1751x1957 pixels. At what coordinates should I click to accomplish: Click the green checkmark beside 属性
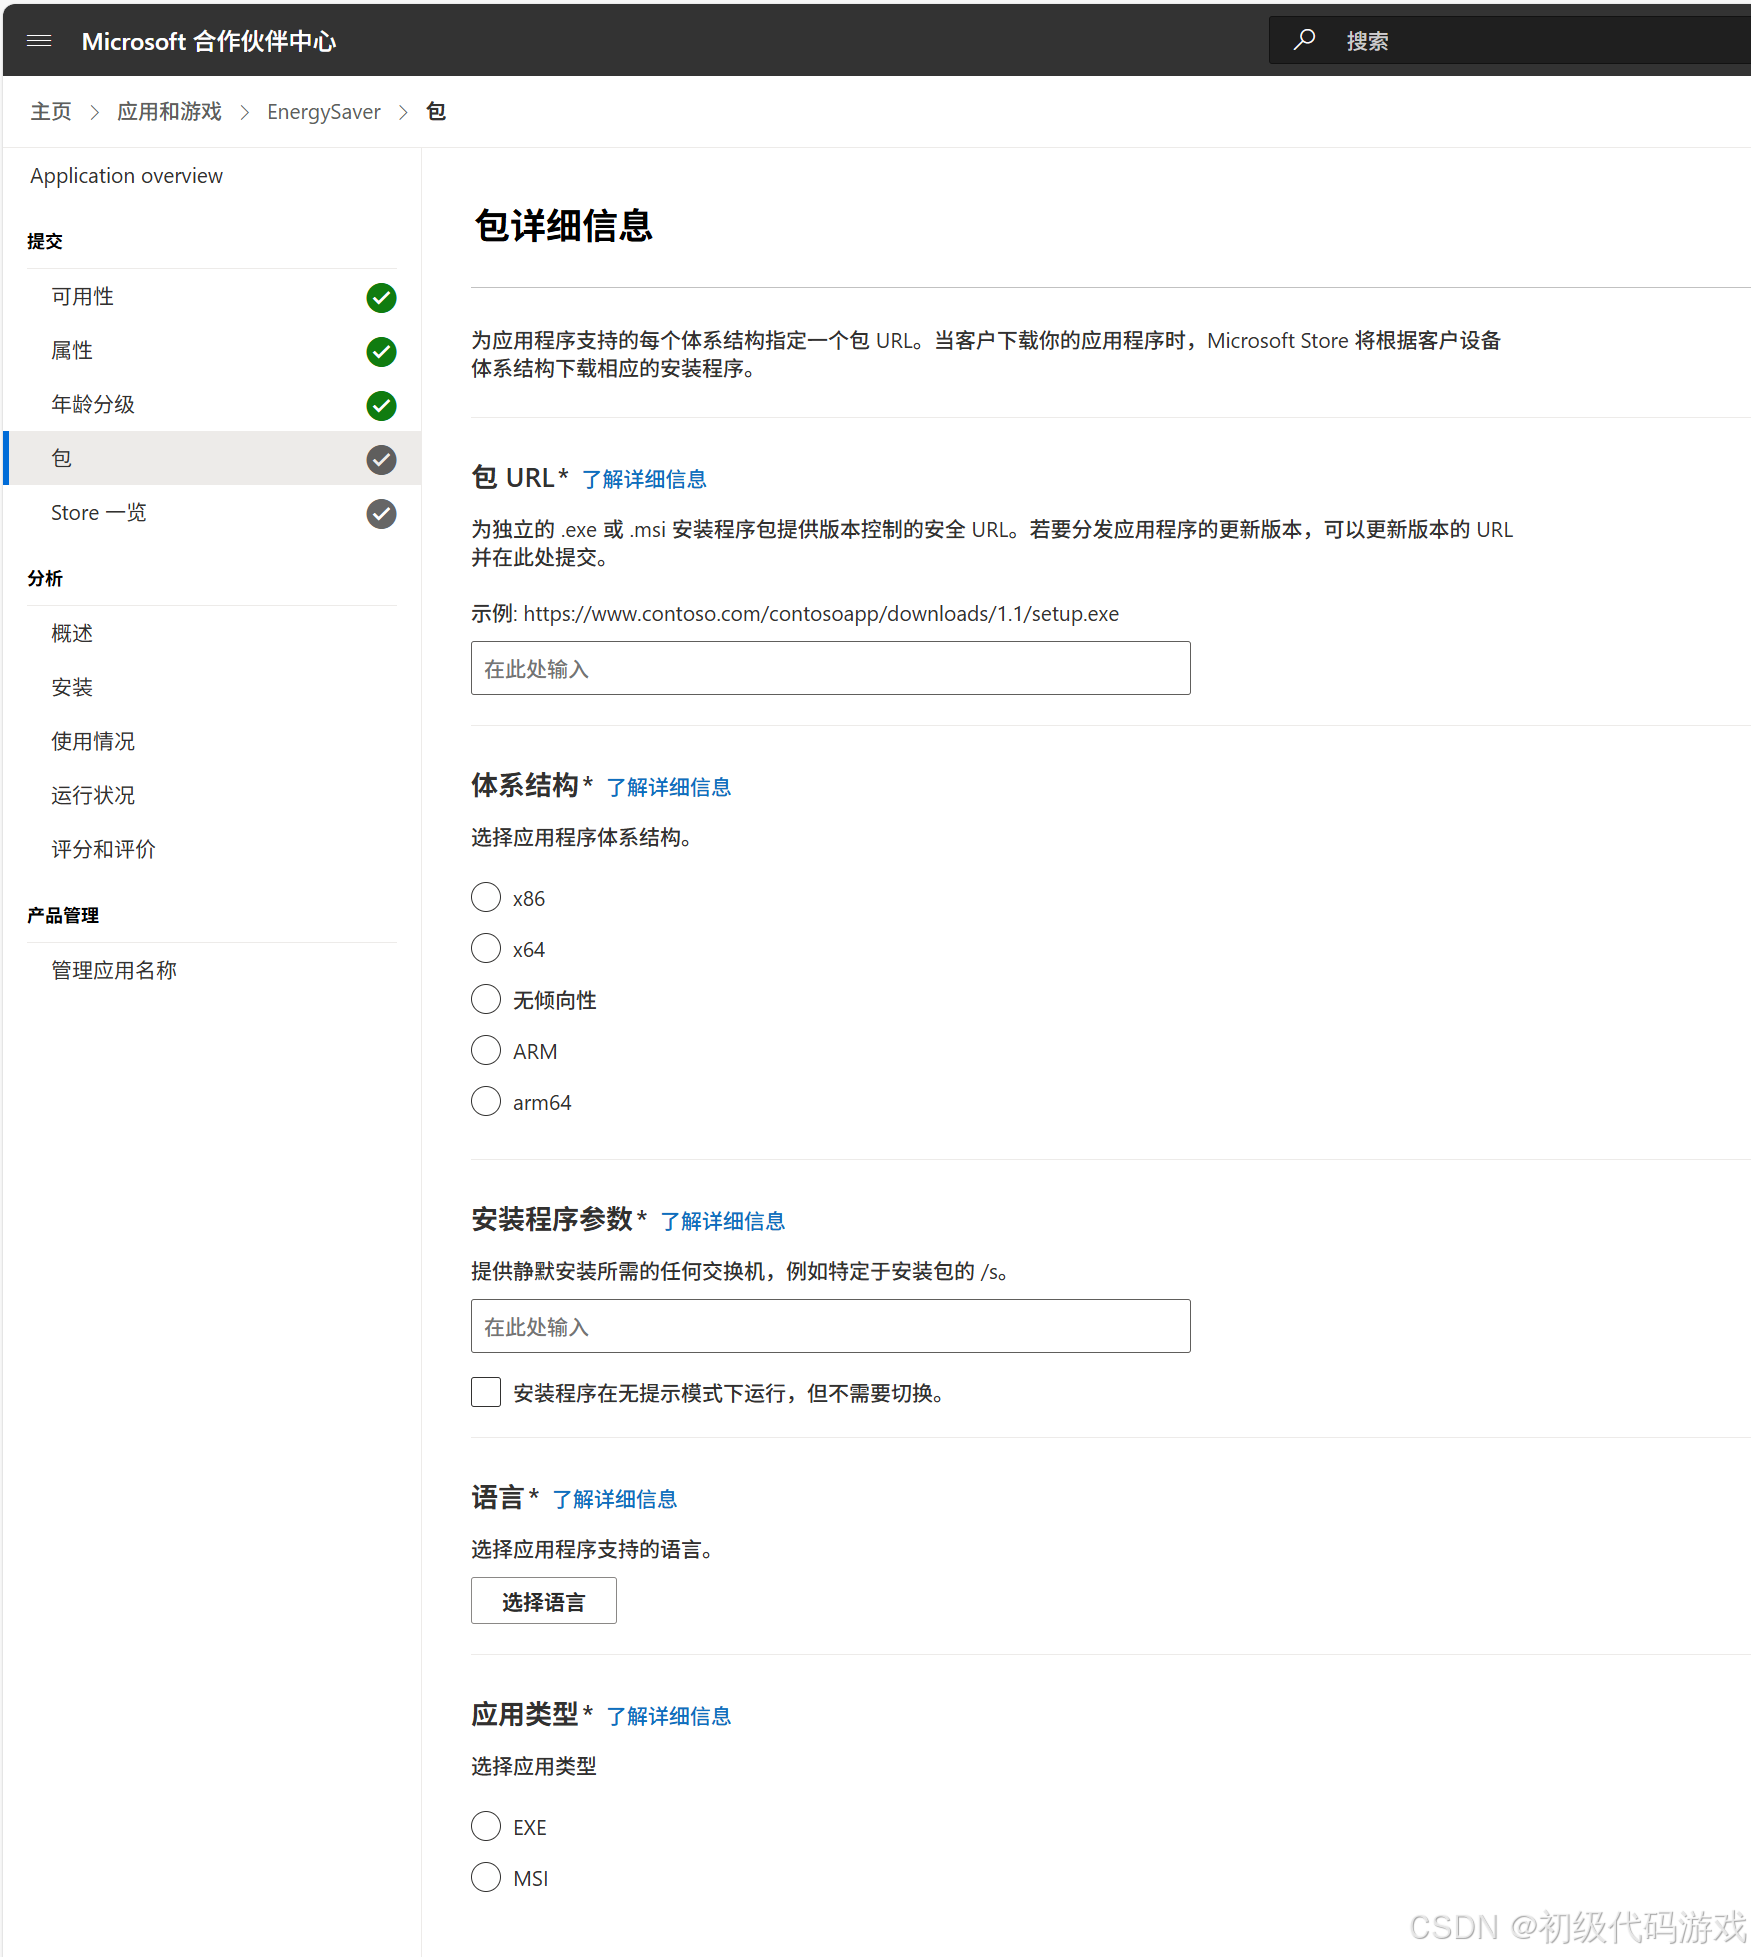click(x=381, y=352)
